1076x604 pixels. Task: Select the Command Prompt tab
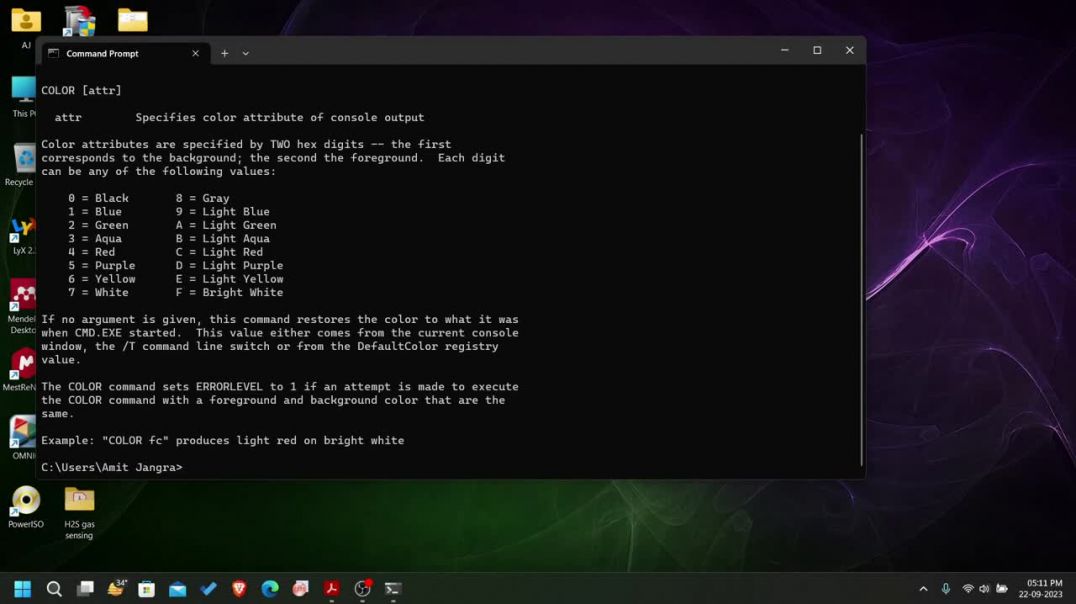pyautogui.click(x=124, y=53)
